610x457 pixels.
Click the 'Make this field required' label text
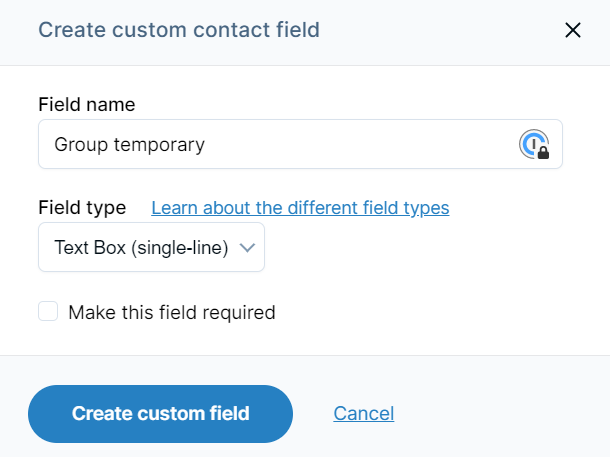(172, 312)
